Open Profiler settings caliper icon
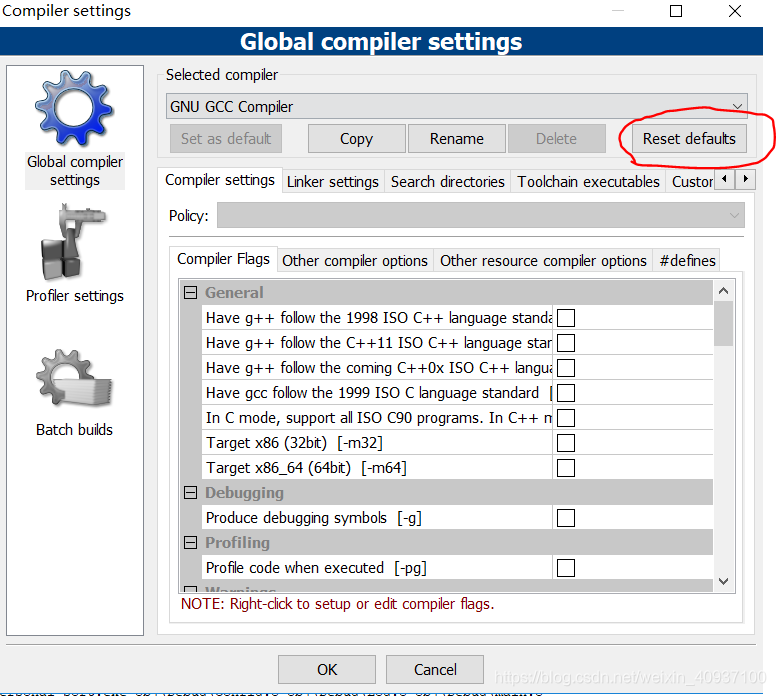 (74, 242)
